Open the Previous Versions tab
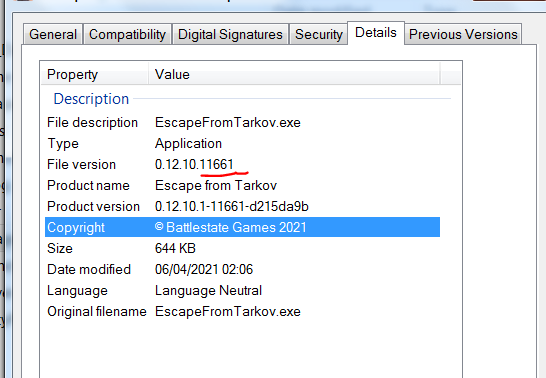546x378 pixels. (463, 34)
